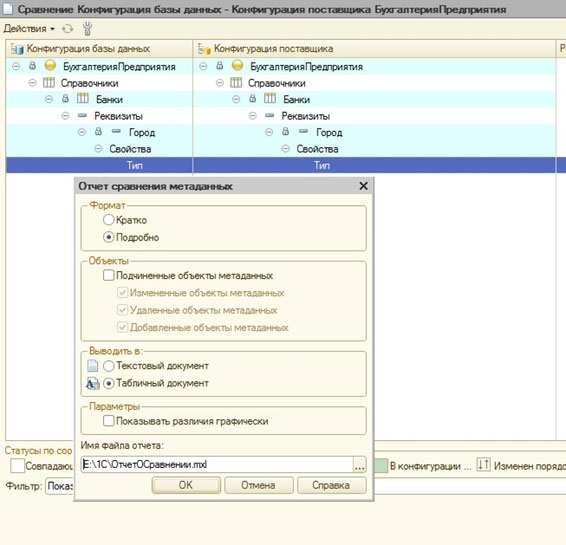566x545 pixels.
Task: Collapse БухгалтерияПредприятия node in supplier column
Action: [203, 66]
